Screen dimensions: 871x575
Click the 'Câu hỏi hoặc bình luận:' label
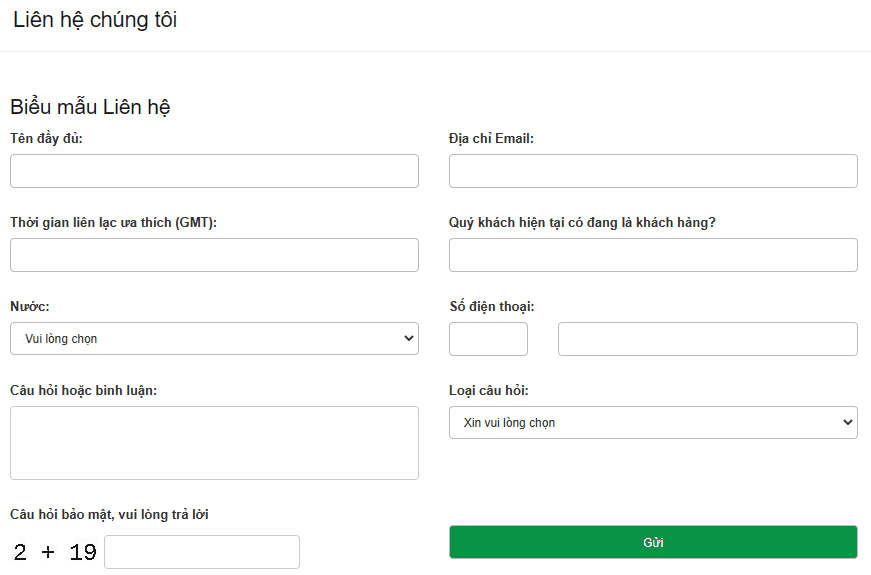coord(83,391)
